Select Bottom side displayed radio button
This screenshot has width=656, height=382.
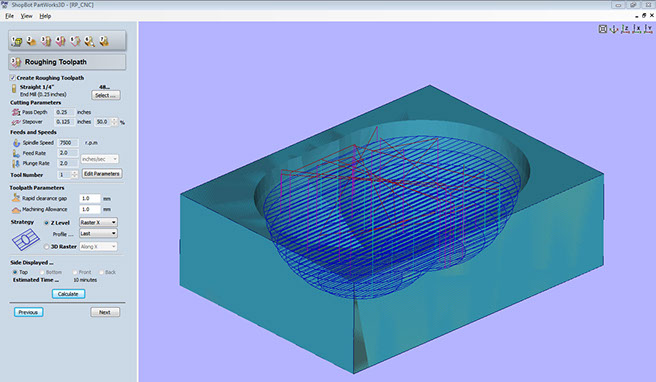(42, 272)
